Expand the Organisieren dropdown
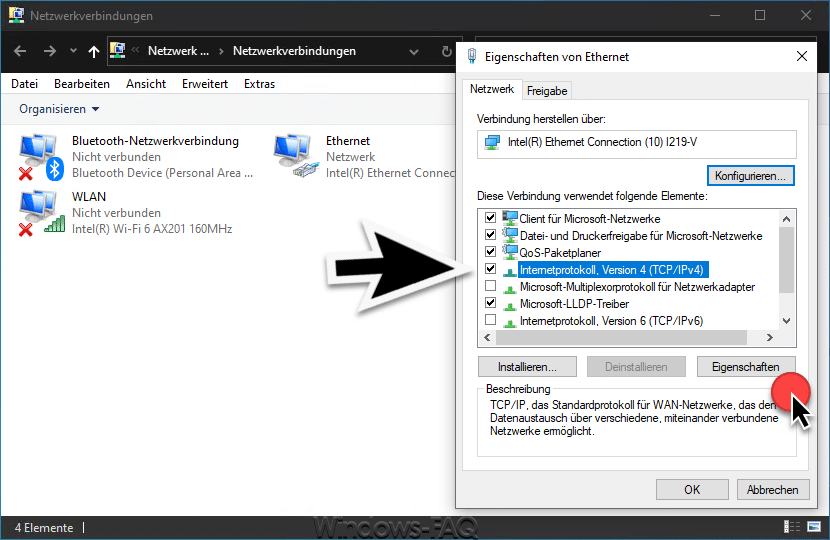830x540 pixels. pos(59,109)
